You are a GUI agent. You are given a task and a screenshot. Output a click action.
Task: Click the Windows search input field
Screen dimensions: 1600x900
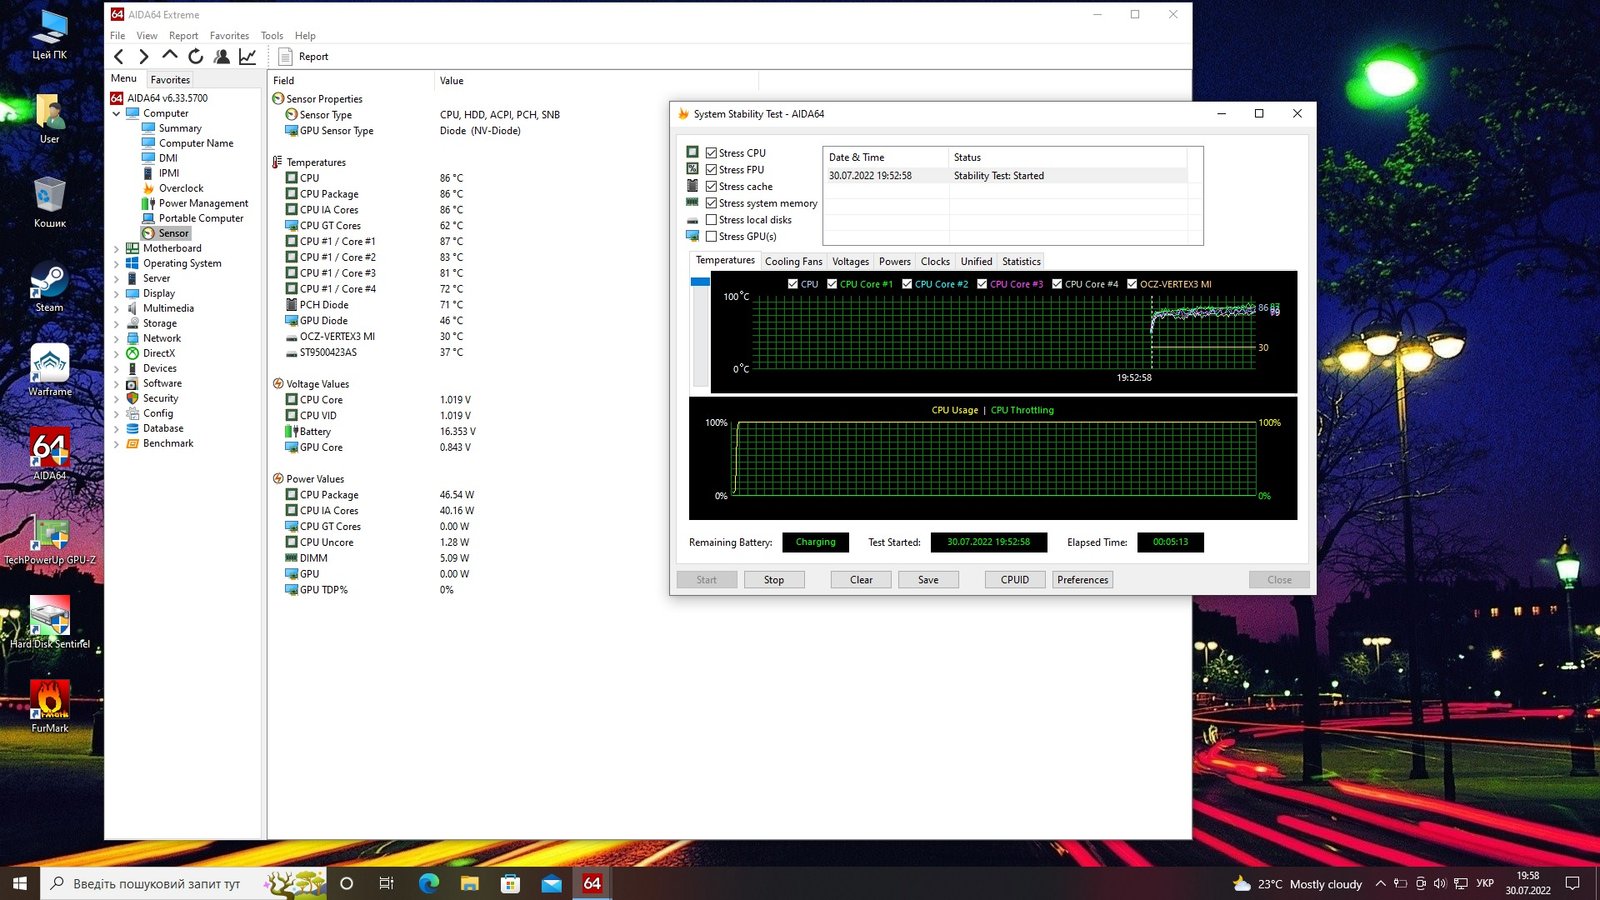tap(156, 884)
